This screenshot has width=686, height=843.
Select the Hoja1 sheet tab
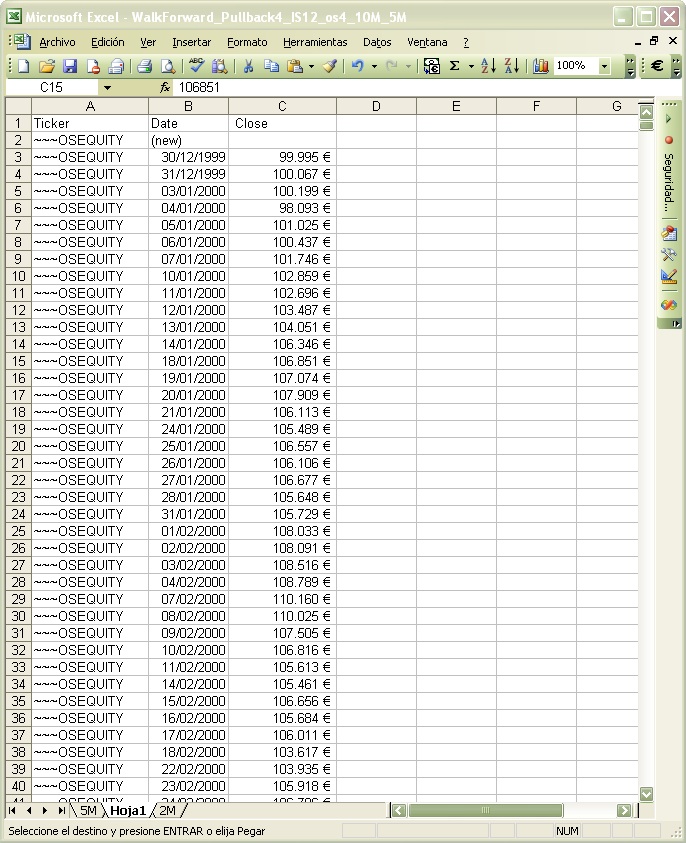tap(128, 810)
